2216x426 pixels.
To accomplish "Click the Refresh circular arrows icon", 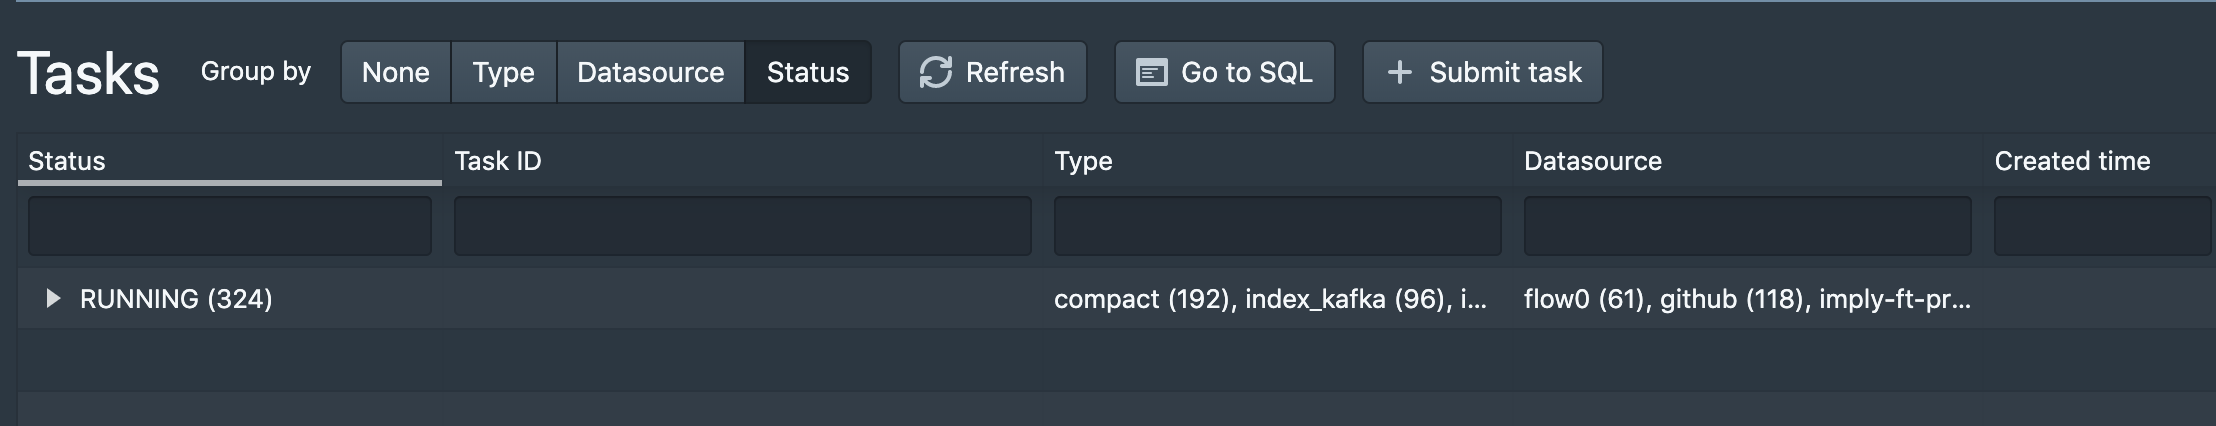I will (x=936, y=72).
